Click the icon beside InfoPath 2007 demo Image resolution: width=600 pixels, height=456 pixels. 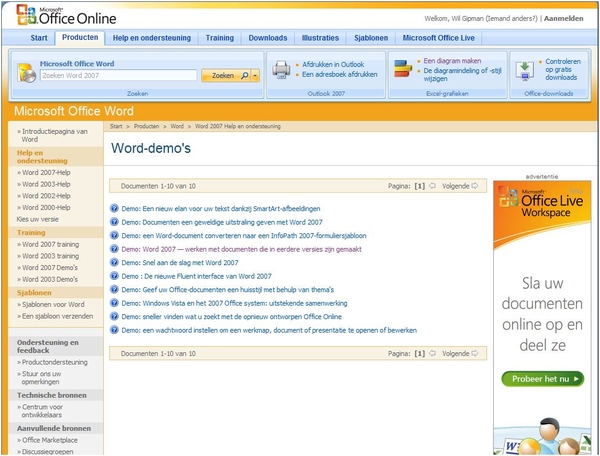tap(114, 235)
